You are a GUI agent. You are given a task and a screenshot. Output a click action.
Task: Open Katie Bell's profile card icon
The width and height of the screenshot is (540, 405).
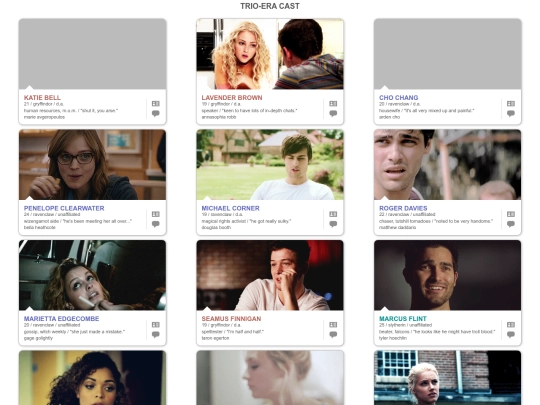pos(156,103)
